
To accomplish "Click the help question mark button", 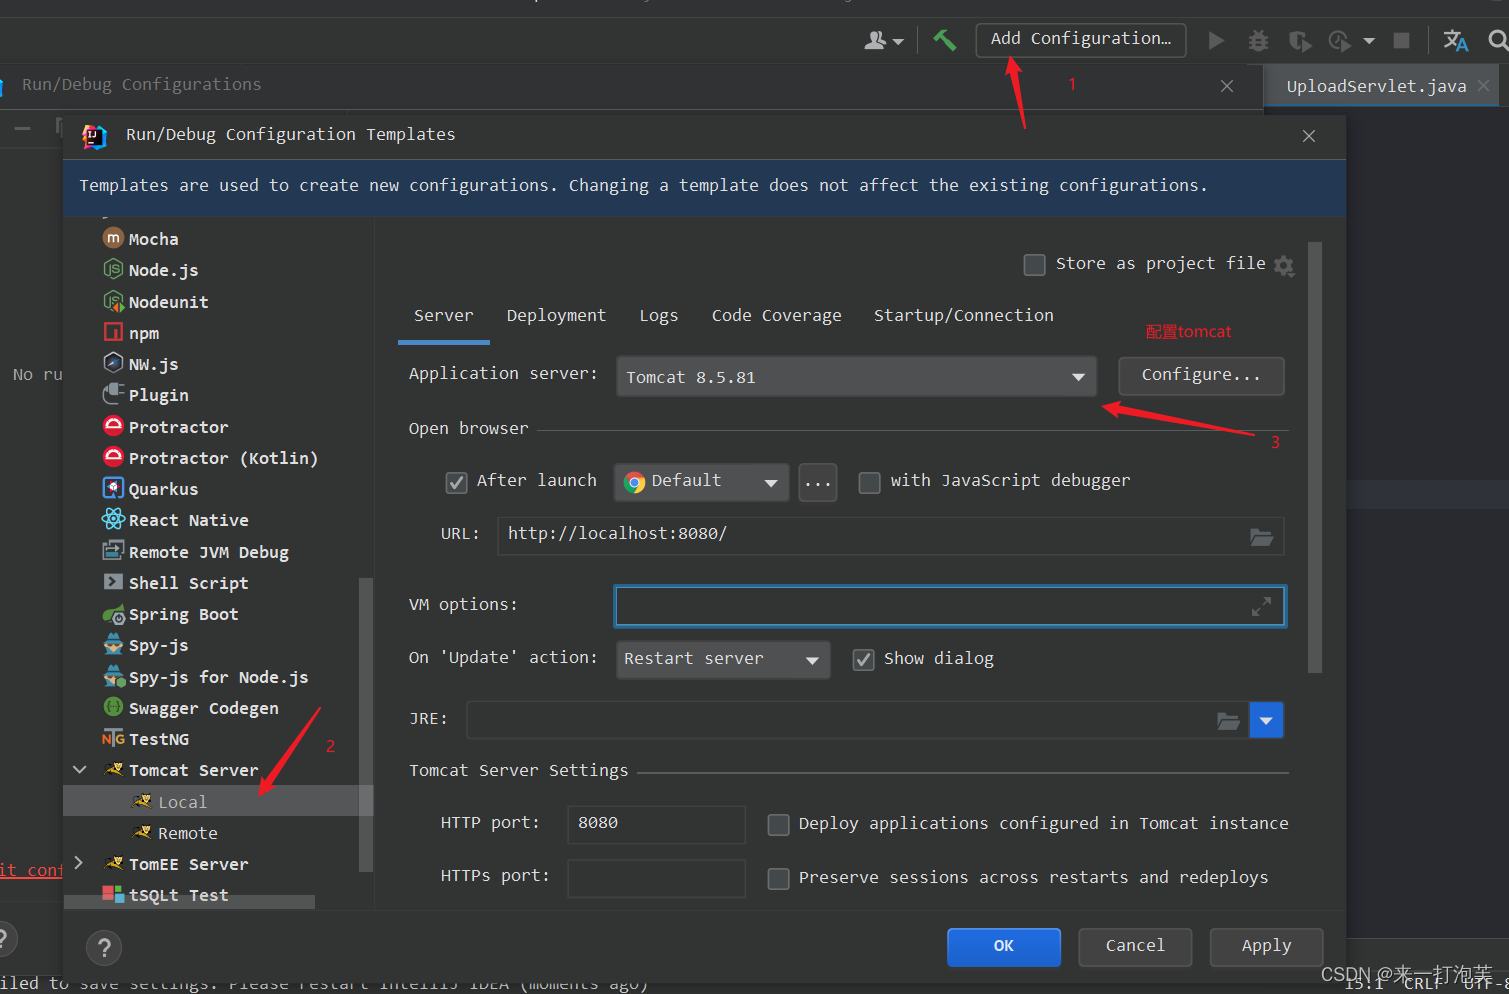I will 104,948.
